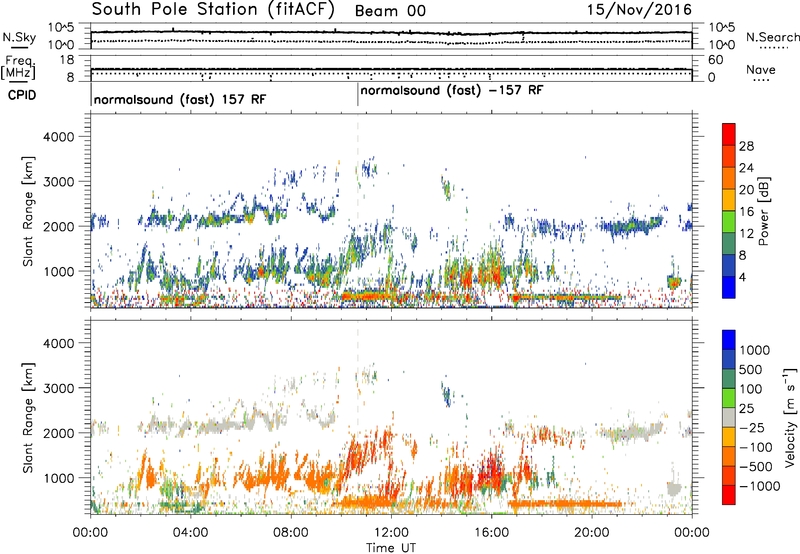Click the 'South Pole Station (fitACF)' title
The width and height of the screenshot is (800, 554).
coord(213,9)
